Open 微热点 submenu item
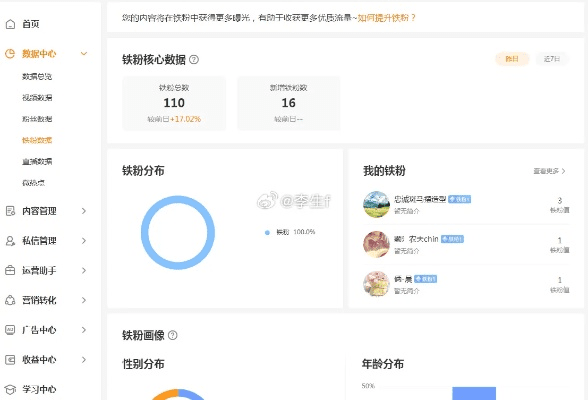 (x=33, y=183)
